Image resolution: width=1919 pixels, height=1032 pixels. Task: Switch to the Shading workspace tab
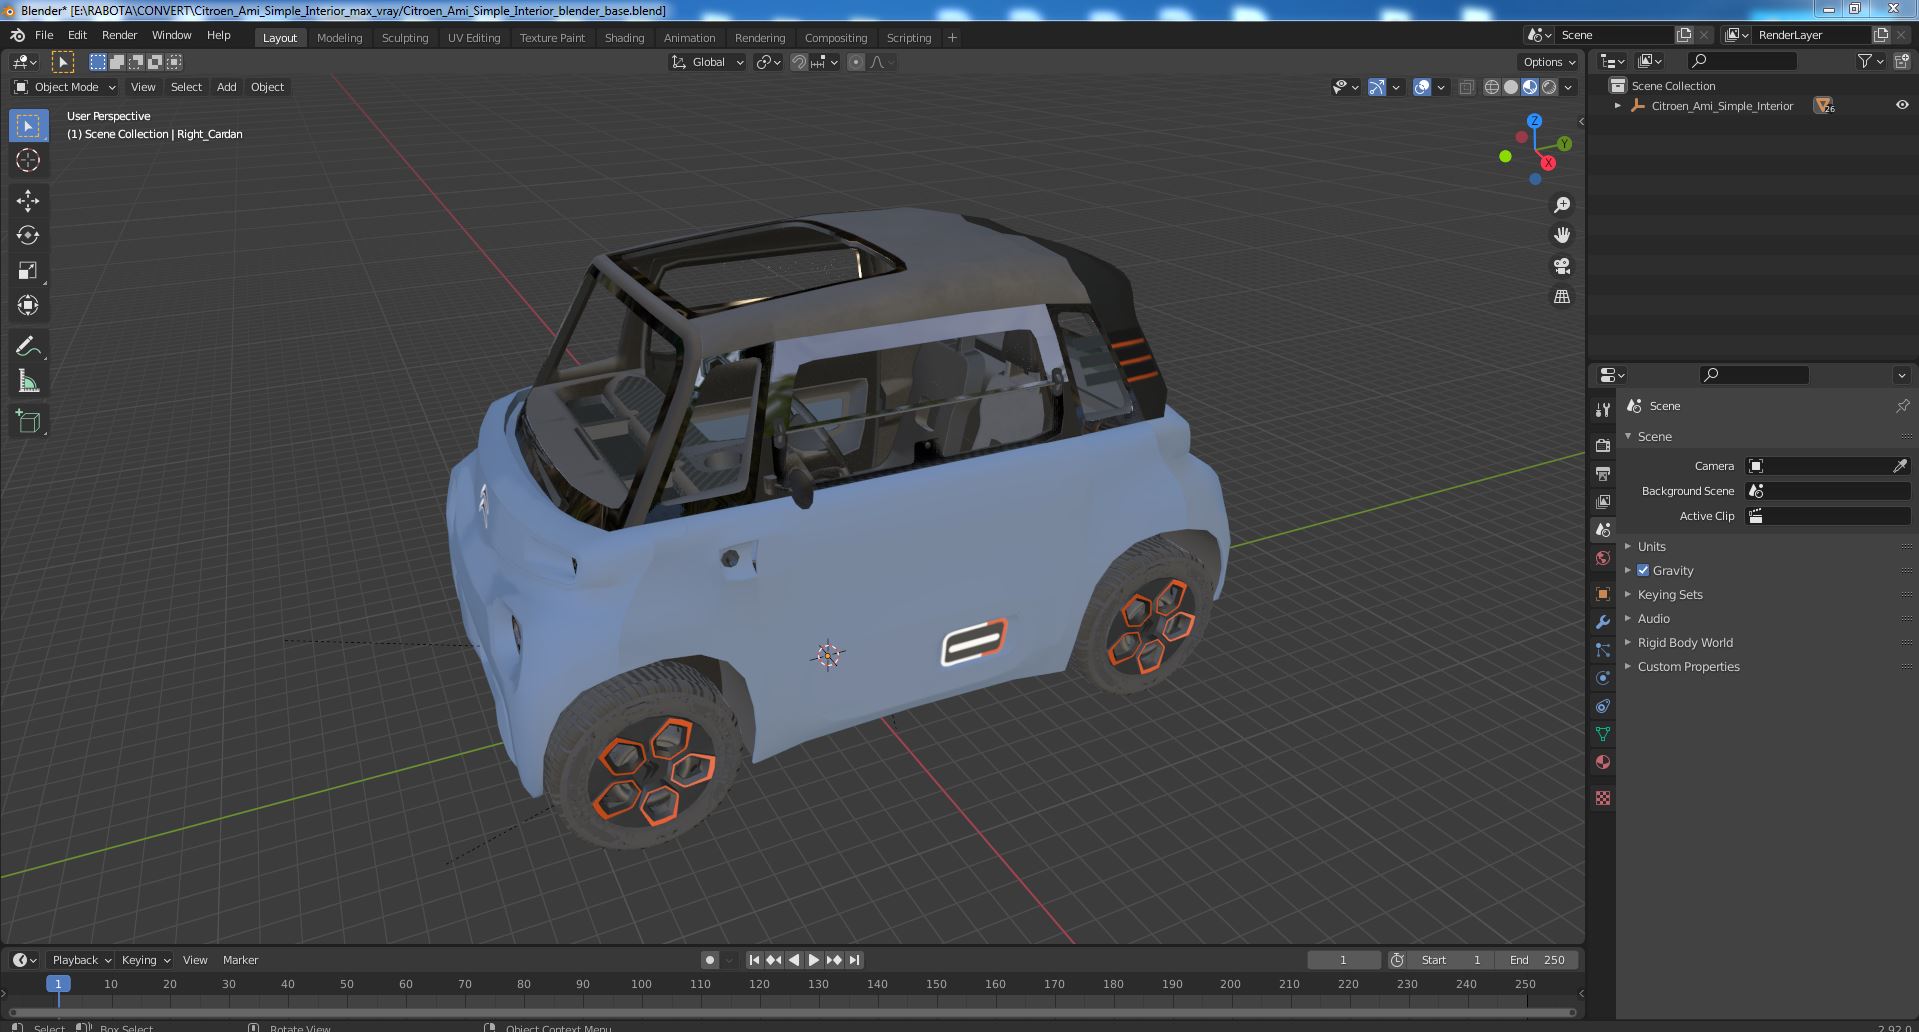click(x=624, y=38)
